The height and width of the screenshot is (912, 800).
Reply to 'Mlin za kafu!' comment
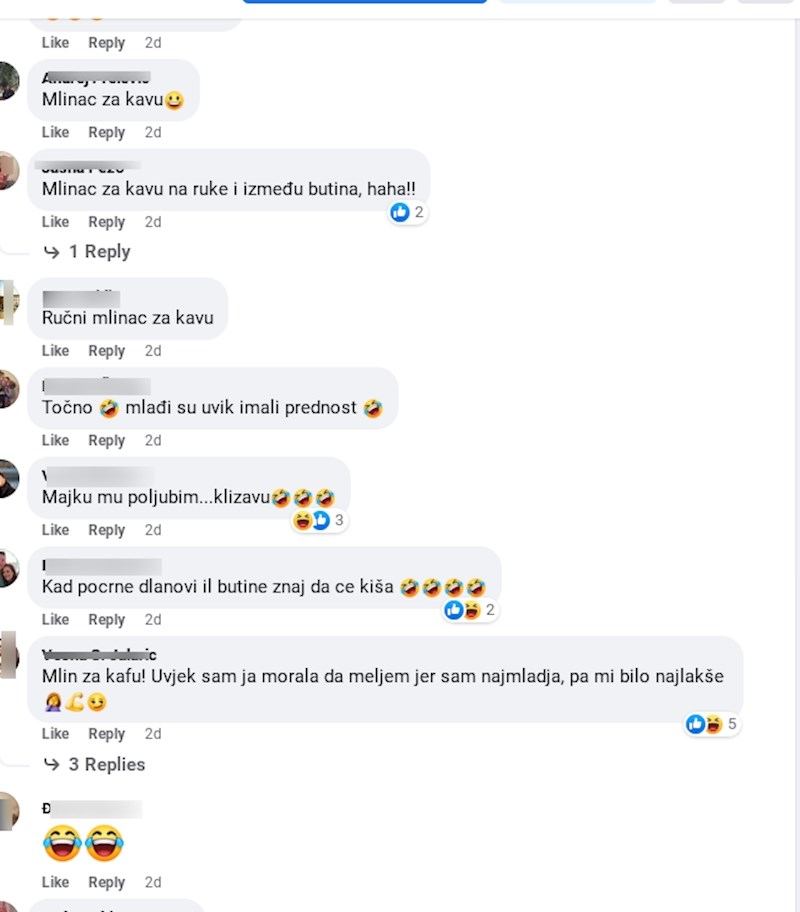106,734
